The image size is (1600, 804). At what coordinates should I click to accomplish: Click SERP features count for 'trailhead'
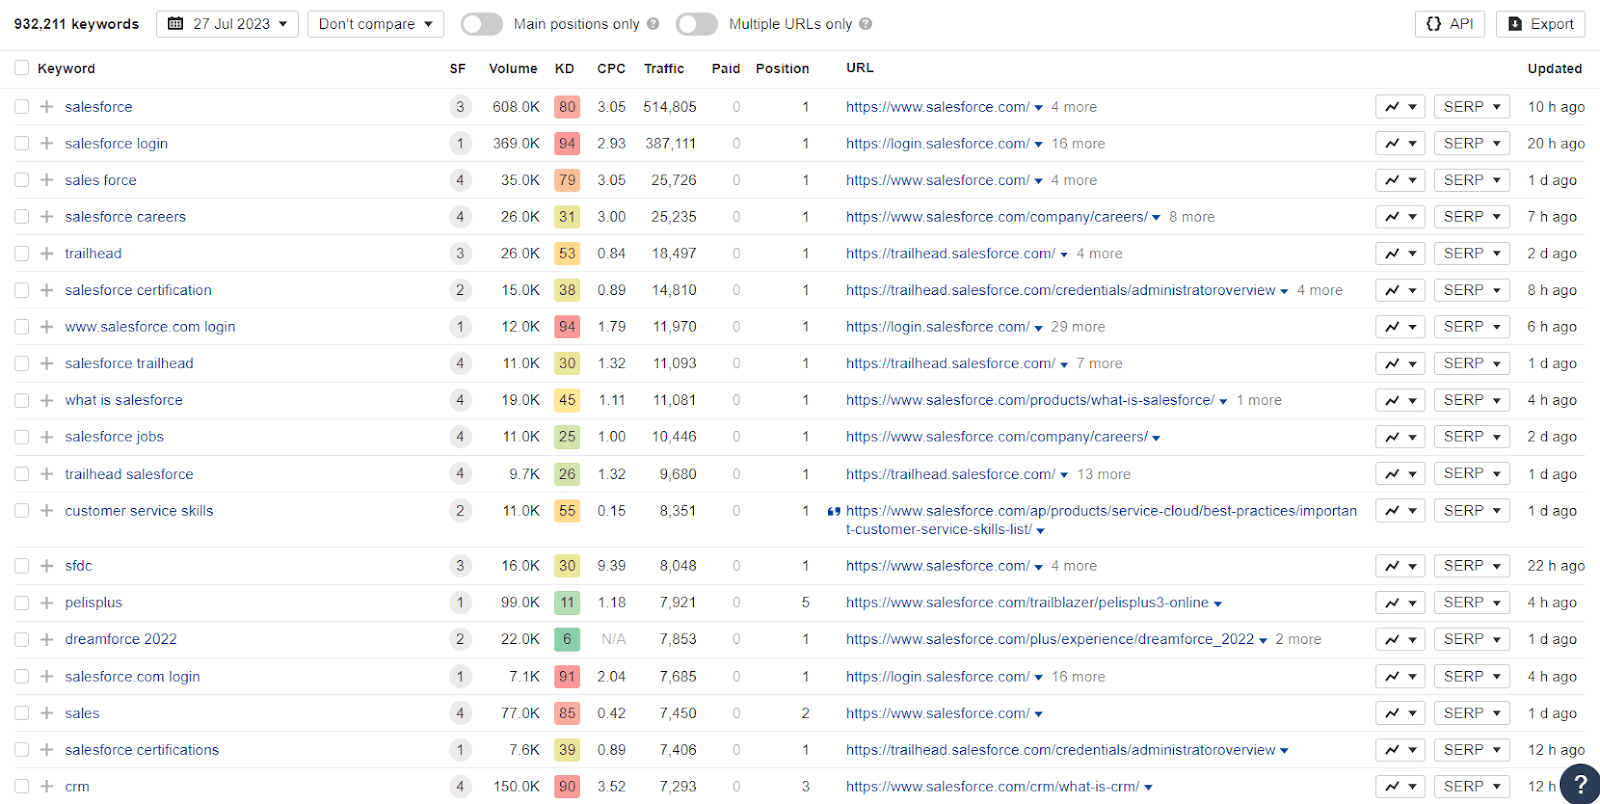tap(460, 254)
